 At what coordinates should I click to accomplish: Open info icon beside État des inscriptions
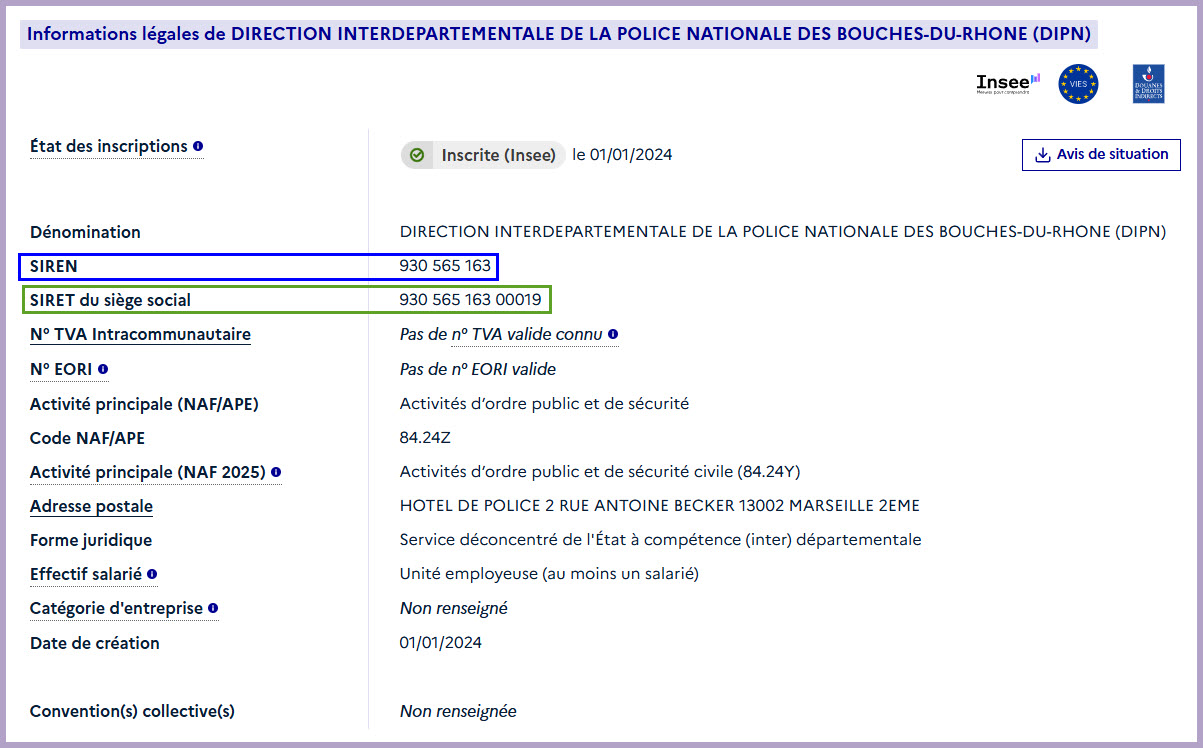tap(198, 147)
